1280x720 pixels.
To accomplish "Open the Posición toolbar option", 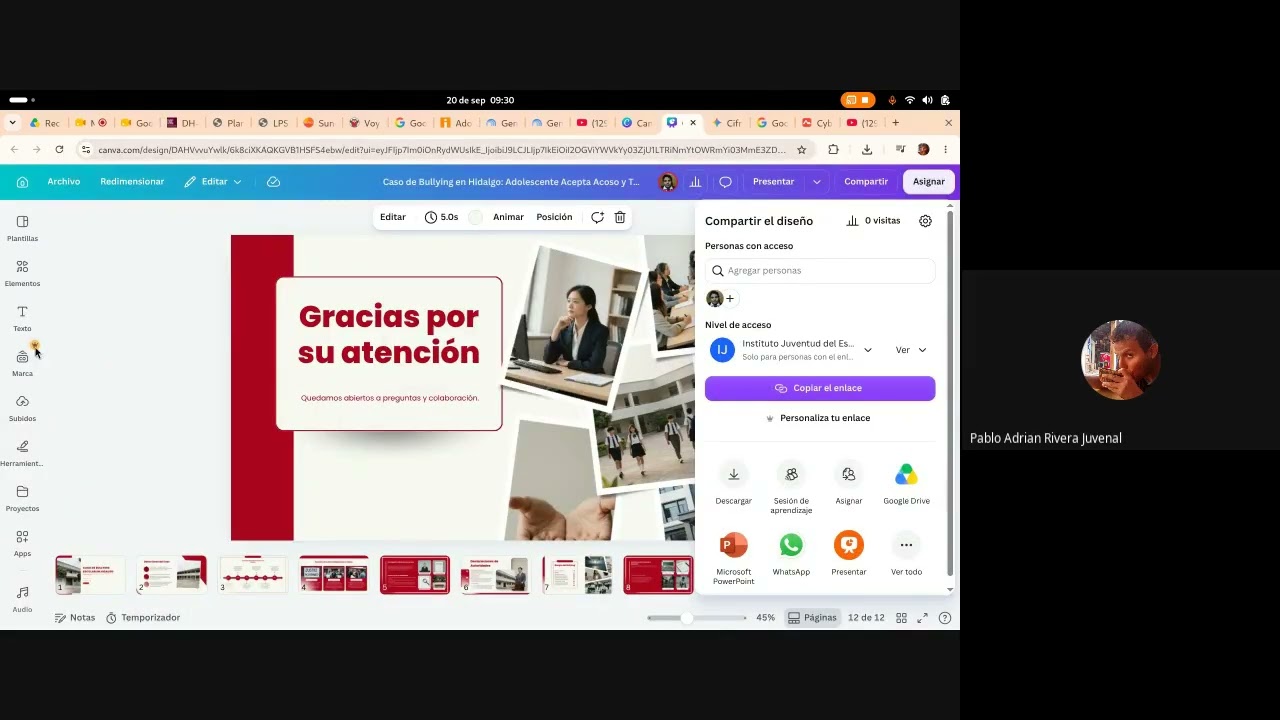I will pyautogui.click(x=554, y=217).
